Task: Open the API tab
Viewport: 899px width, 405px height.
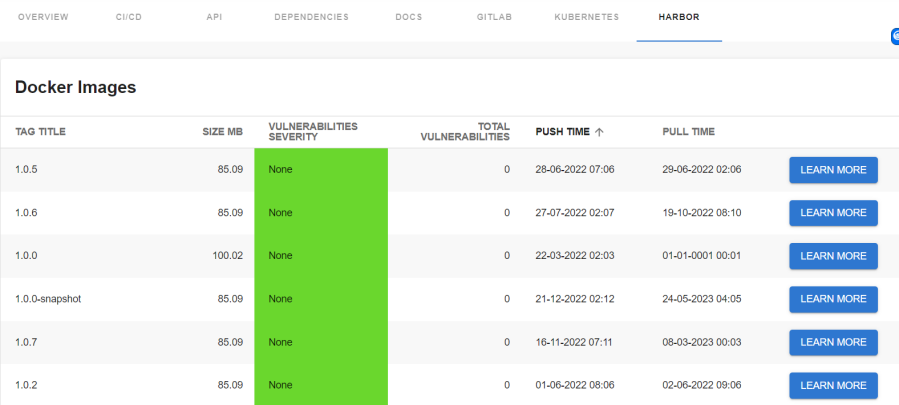Action: coord(214,17)
